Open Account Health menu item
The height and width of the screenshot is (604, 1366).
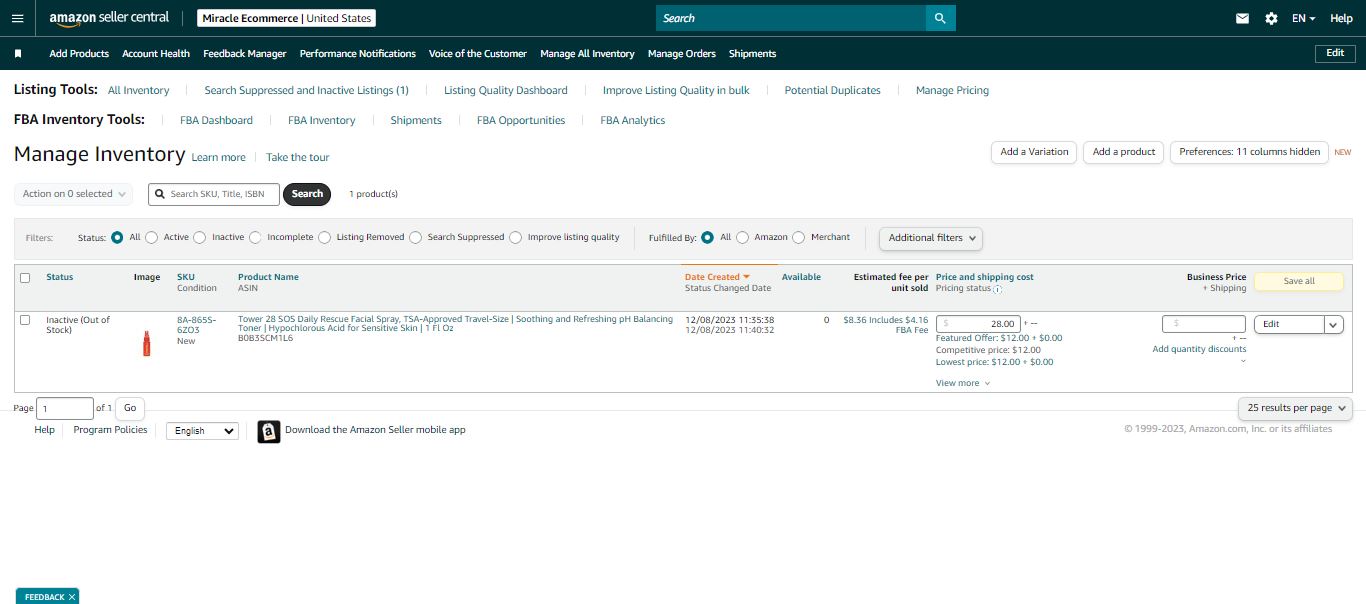156,54
